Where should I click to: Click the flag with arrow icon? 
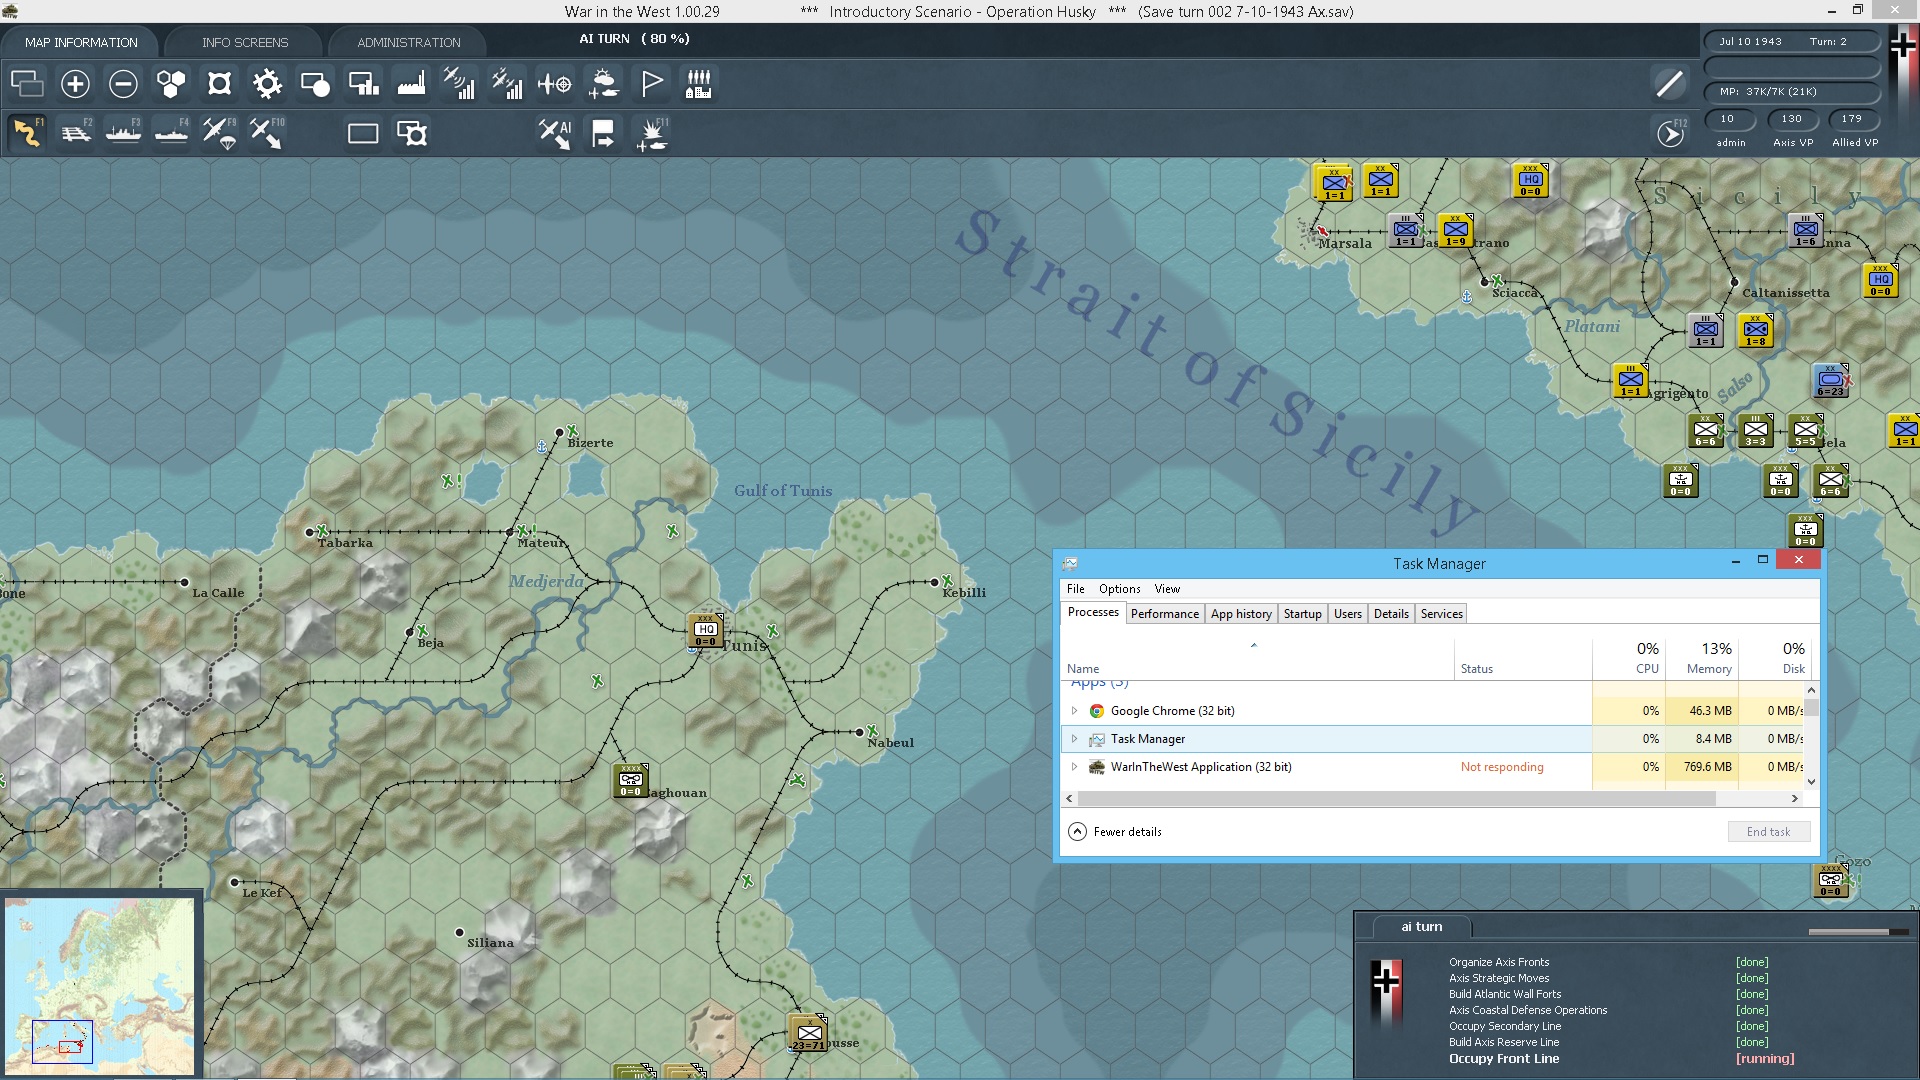(603, 133)
